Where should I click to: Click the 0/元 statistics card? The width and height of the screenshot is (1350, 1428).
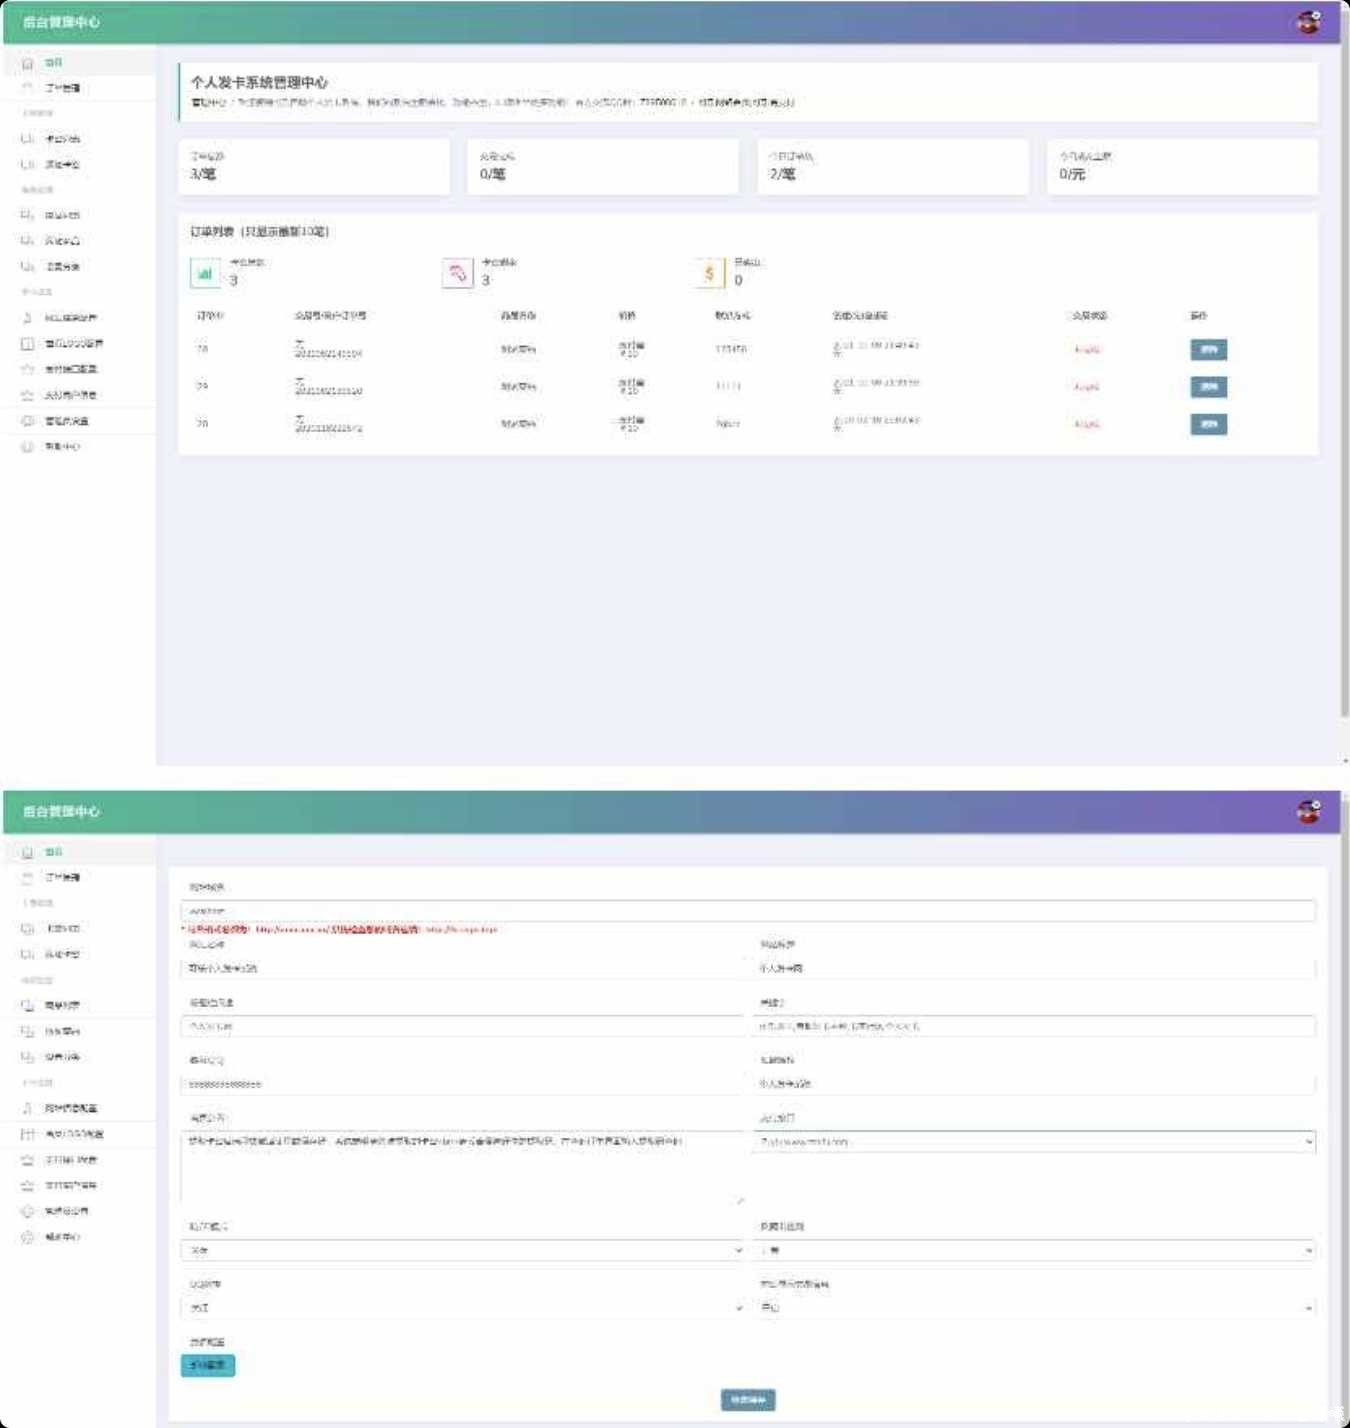click(x=1182, y=166)
